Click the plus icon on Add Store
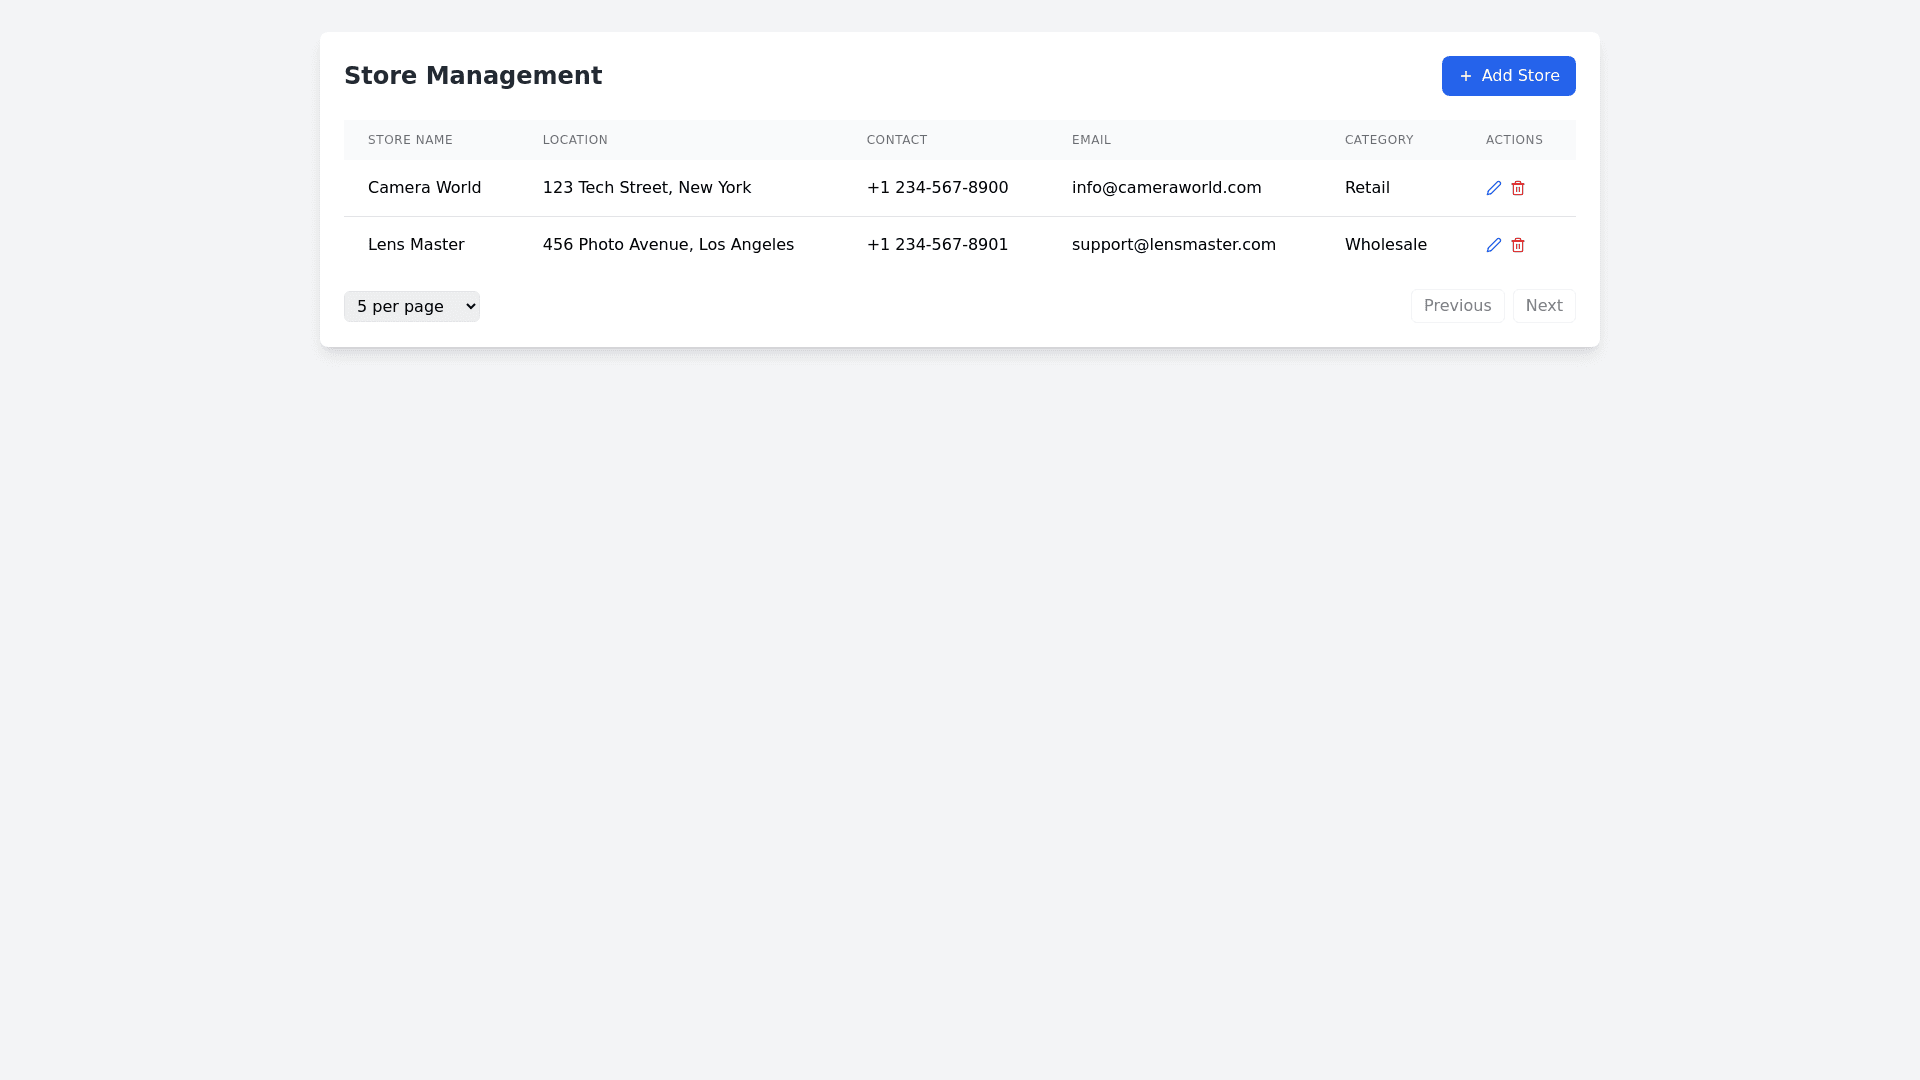 (x=1465, y=76)
